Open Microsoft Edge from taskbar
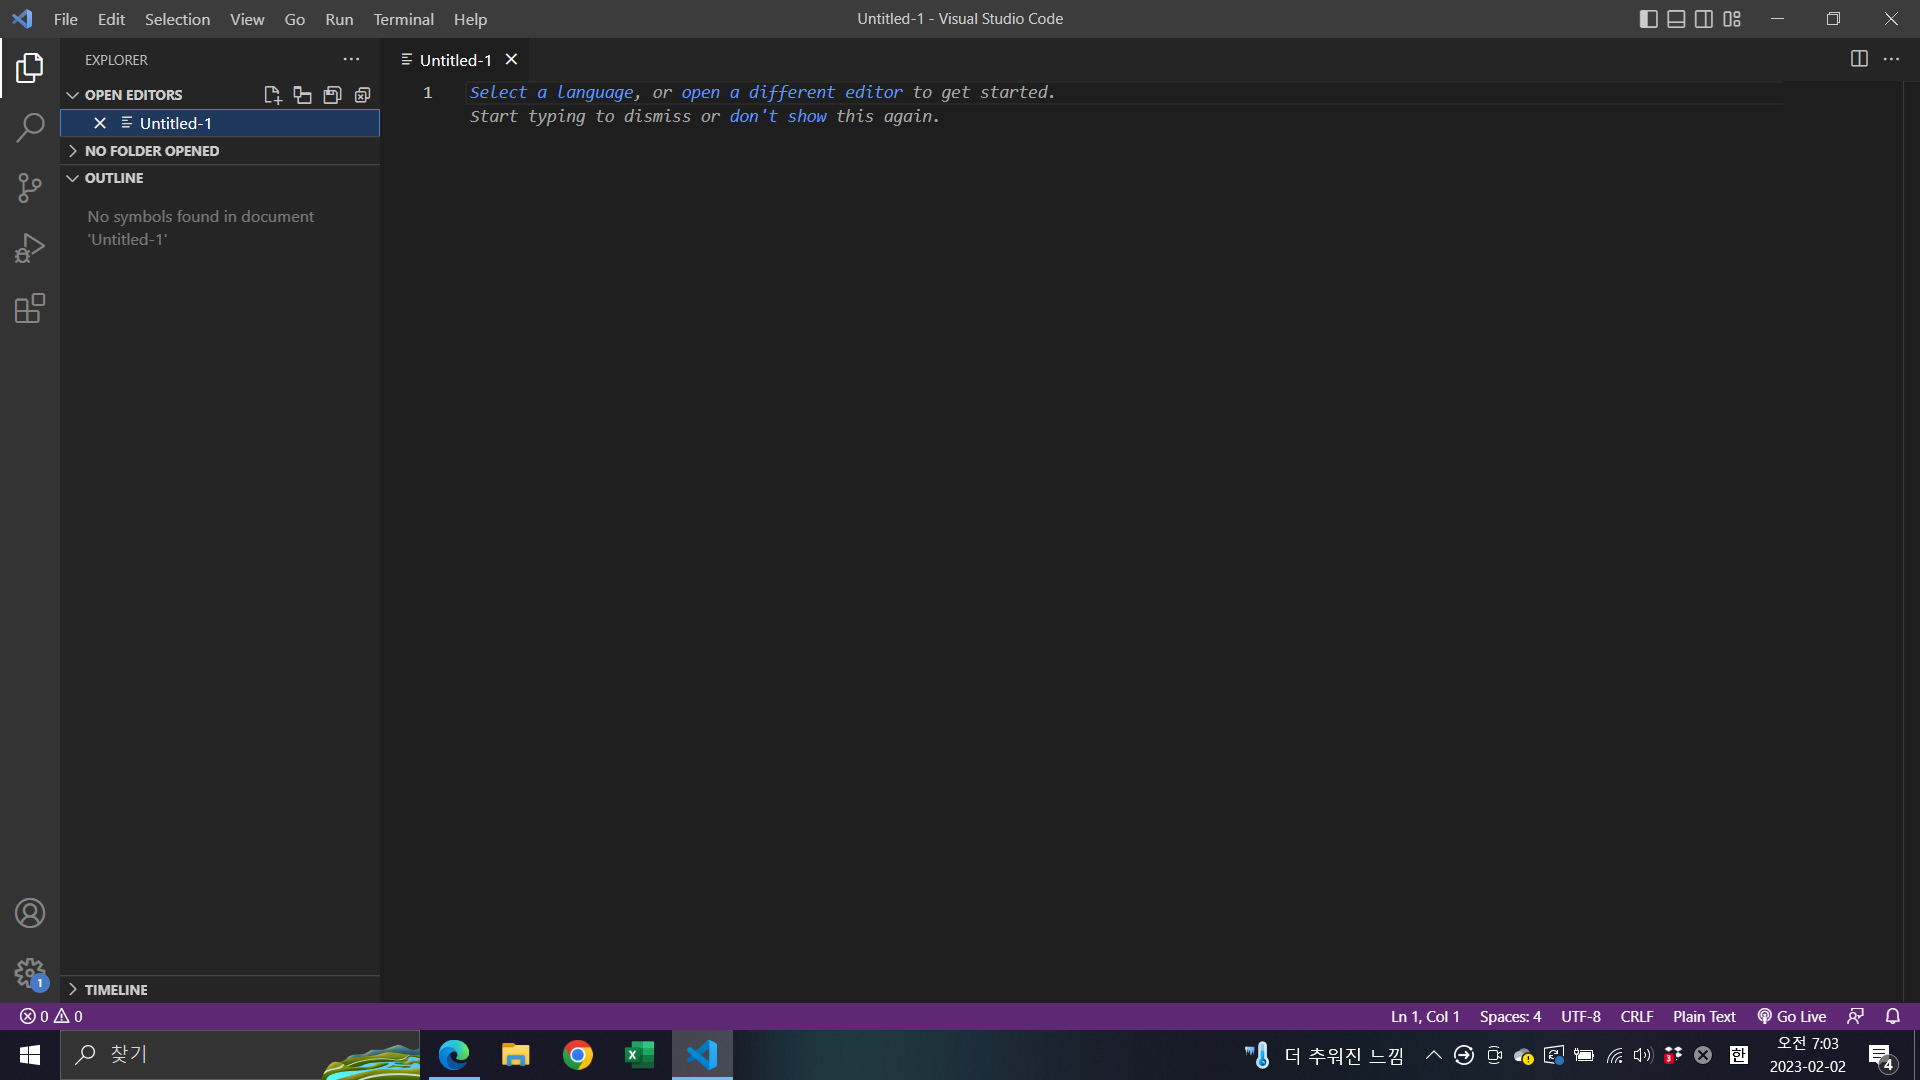Image resolution: width=1920 pixels, height=1080 pixels. point(454,1055)
